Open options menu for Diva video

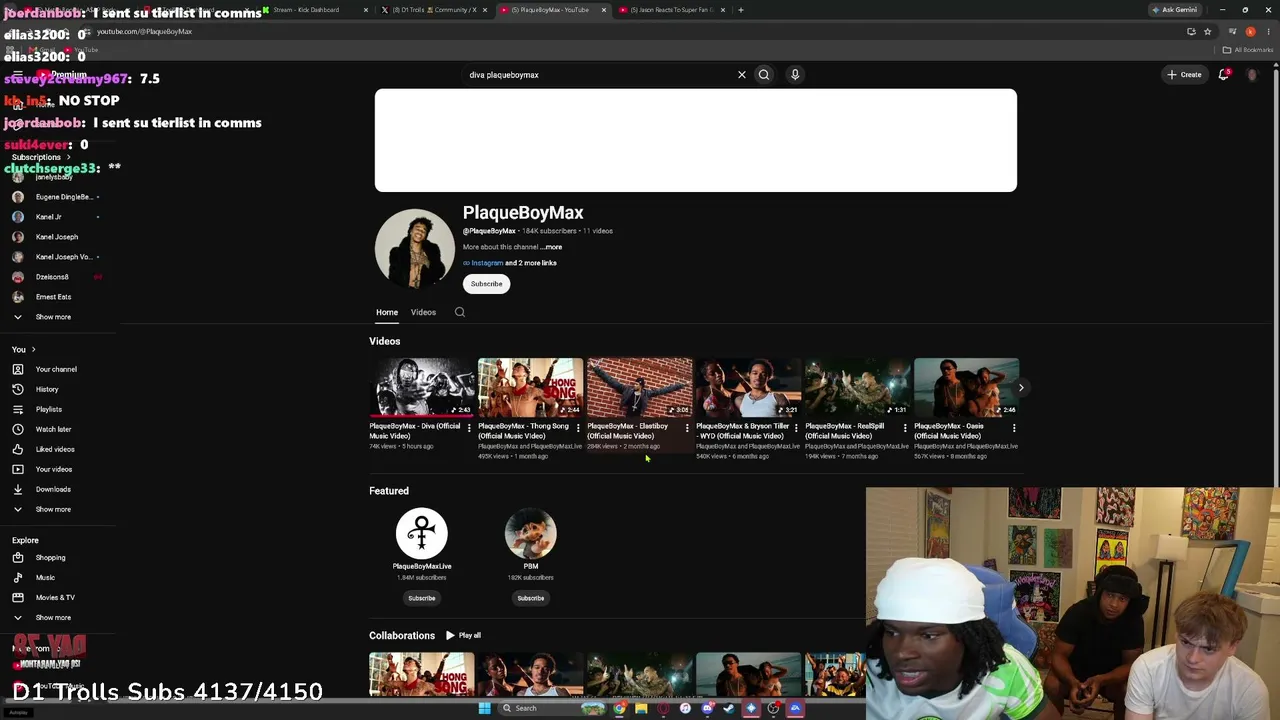click(469, 428)
